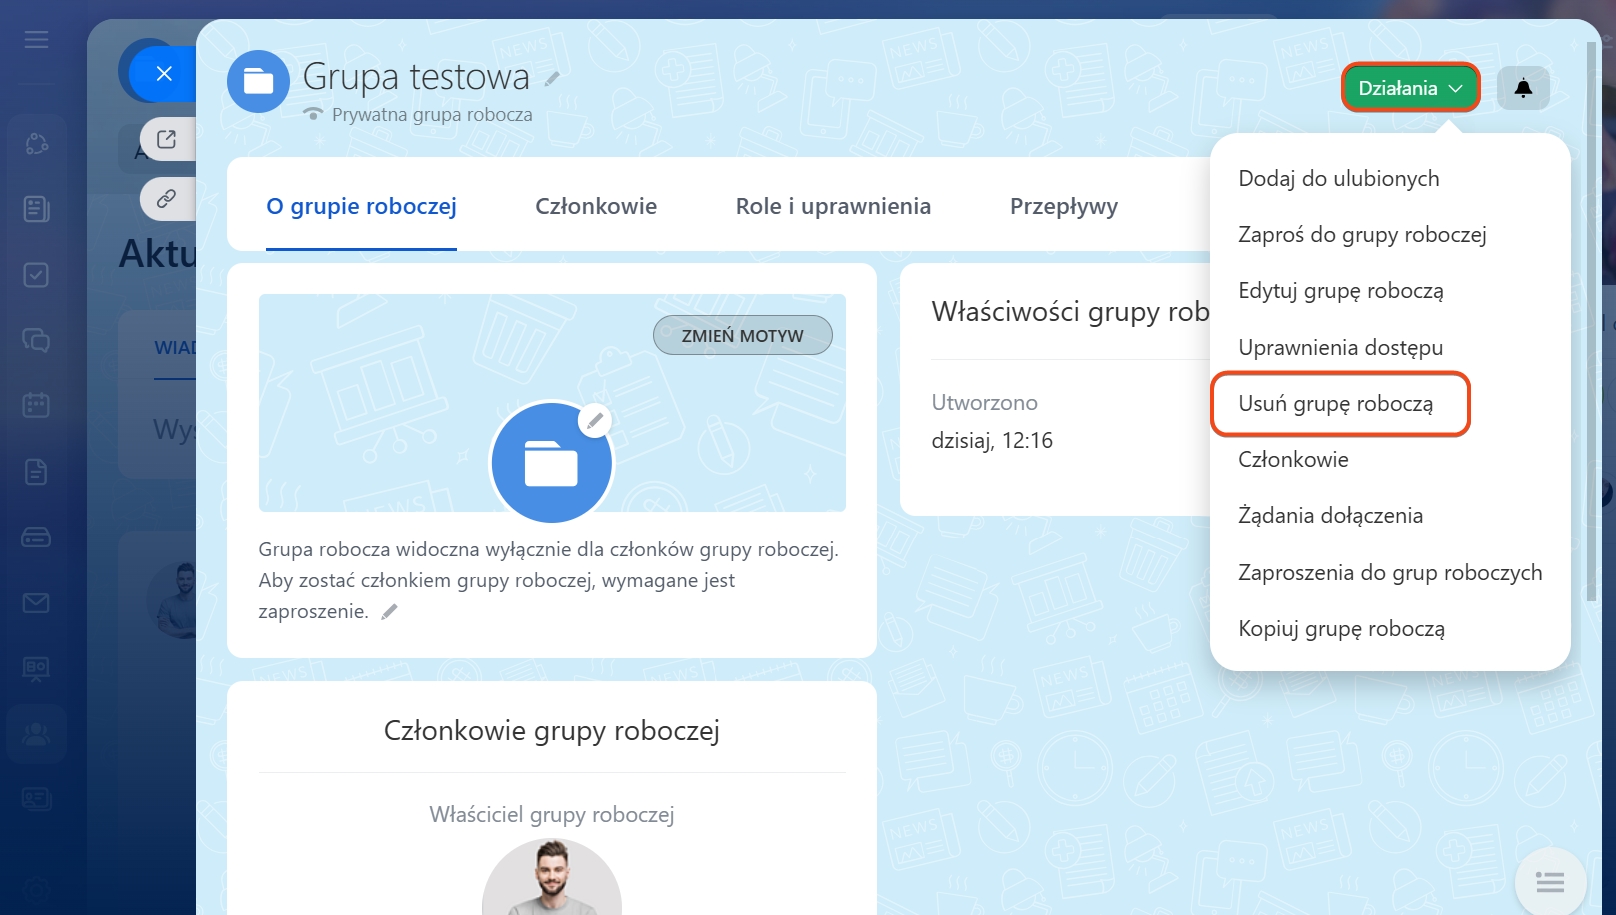Click pencil icon after group description text
1616x915 pixels.
click(390, 612)
